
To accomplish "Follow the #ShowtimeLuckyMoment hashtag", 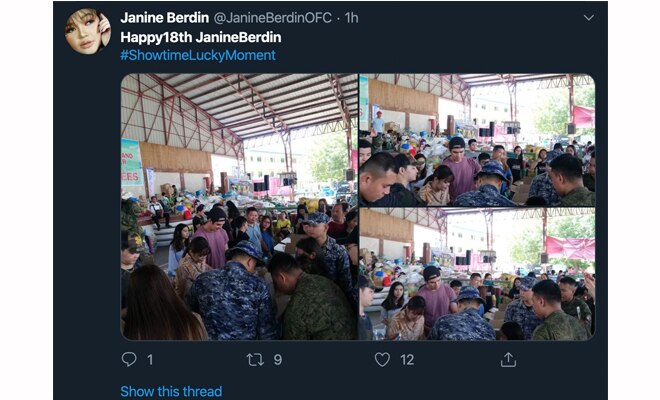I will 198,55.
